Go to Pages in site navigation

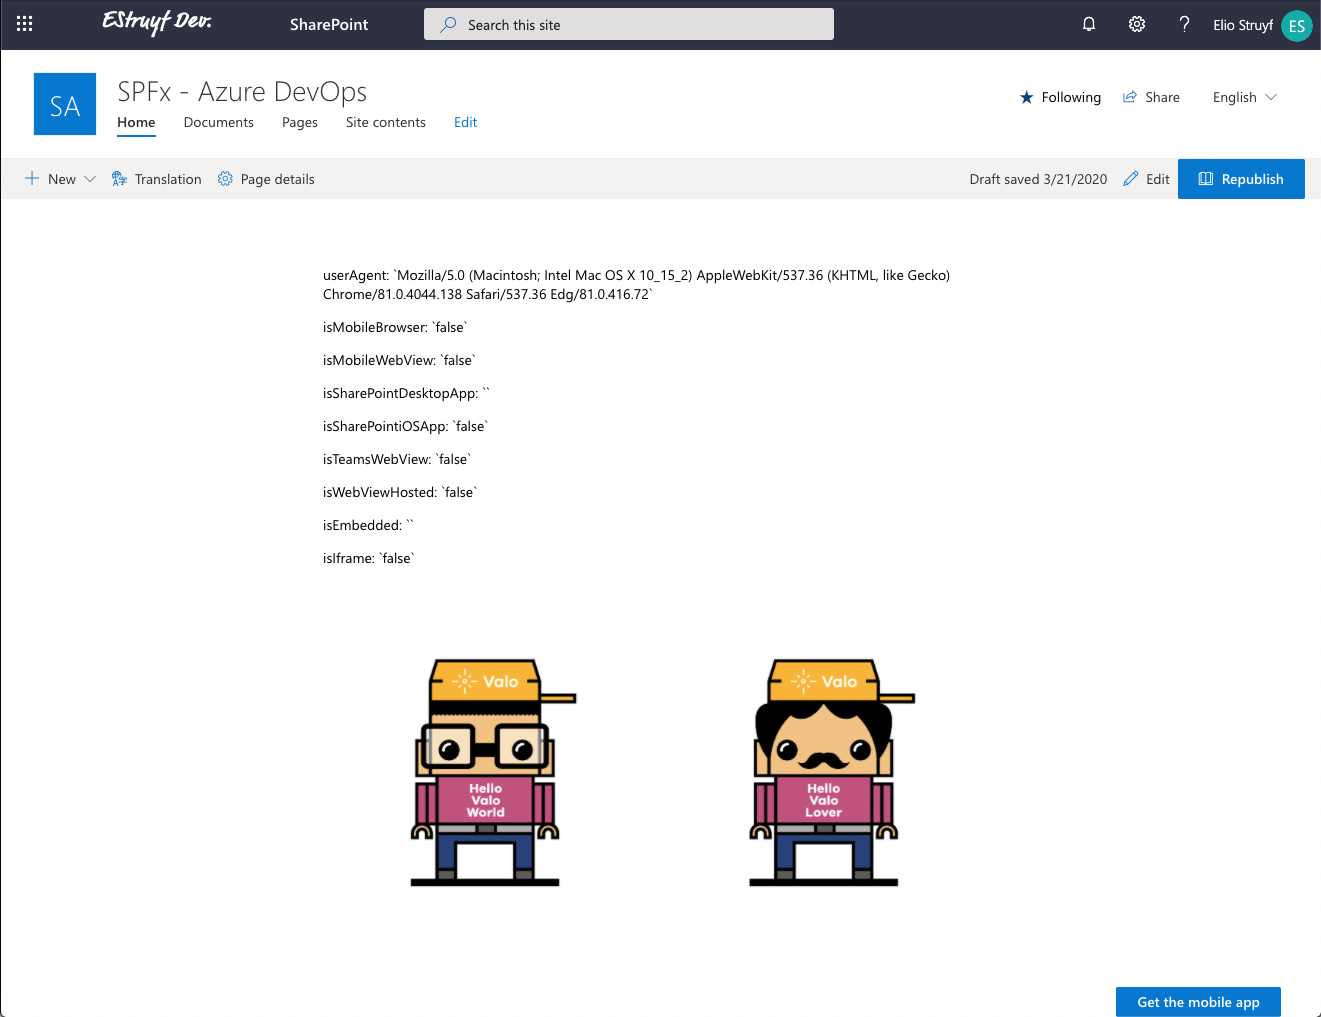click(x=300, y=122)
